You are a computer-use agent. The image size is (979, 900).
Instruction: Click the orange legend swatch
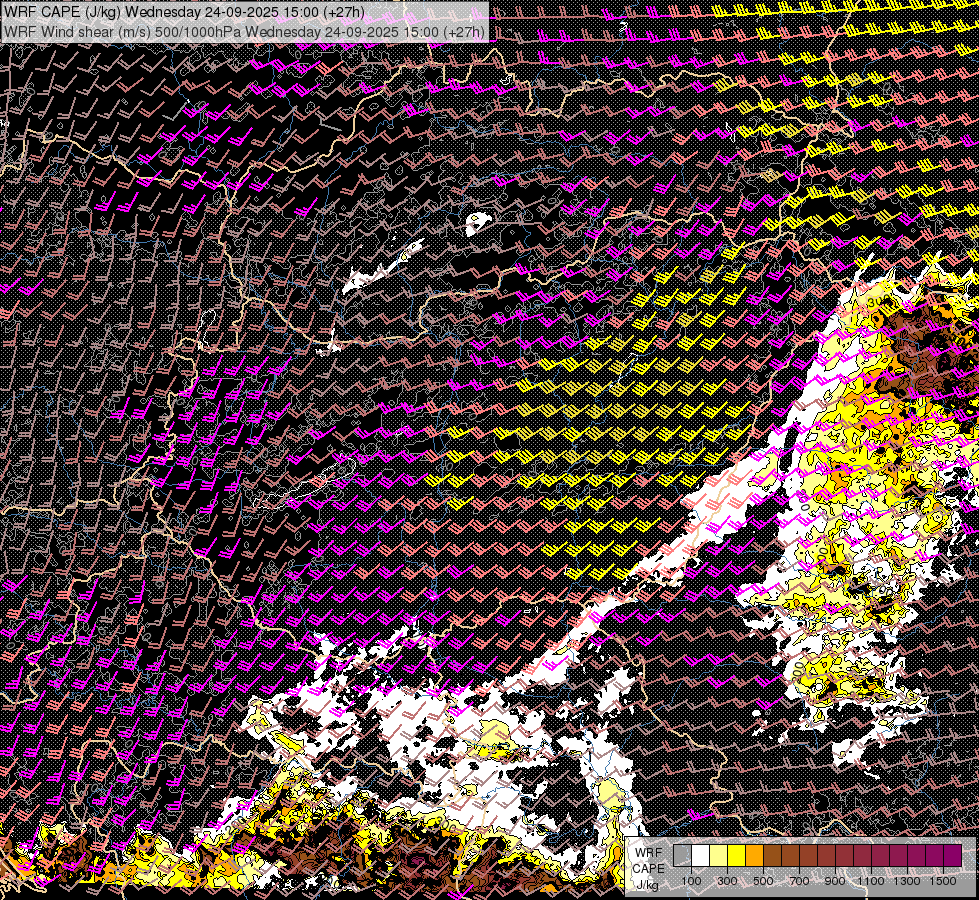tap(754, 855)
